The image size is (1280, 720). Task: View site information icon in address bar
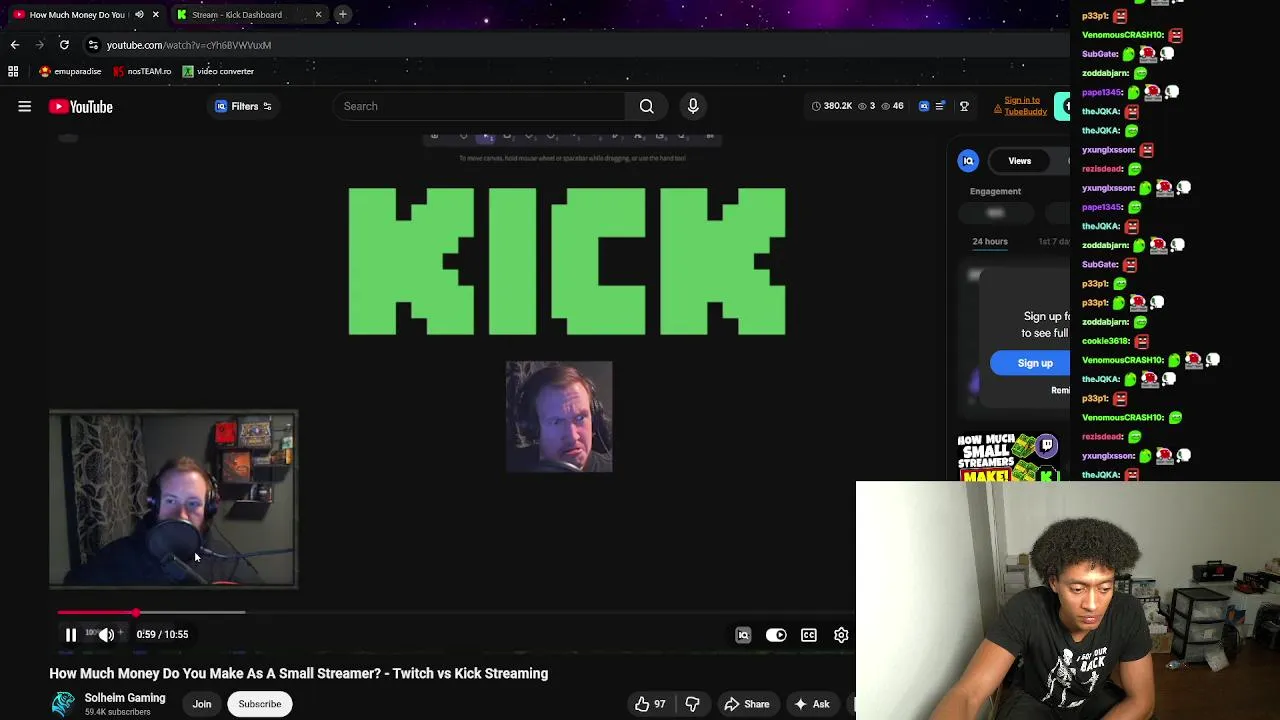click(x=93, y=45)
